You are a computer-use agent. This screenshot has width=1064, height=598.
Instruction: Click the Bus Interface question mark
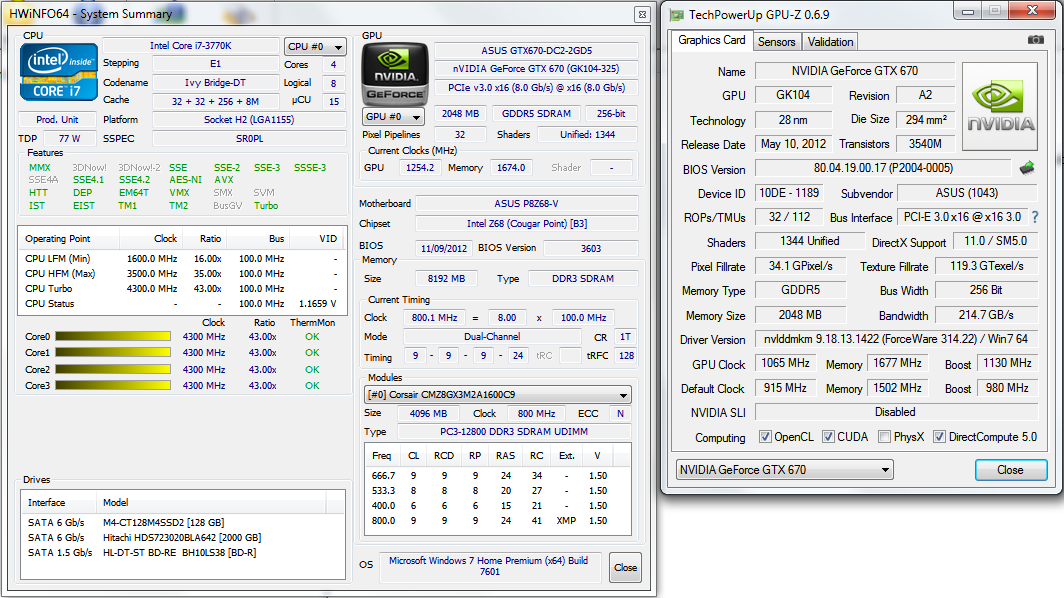coord(1035,217)
